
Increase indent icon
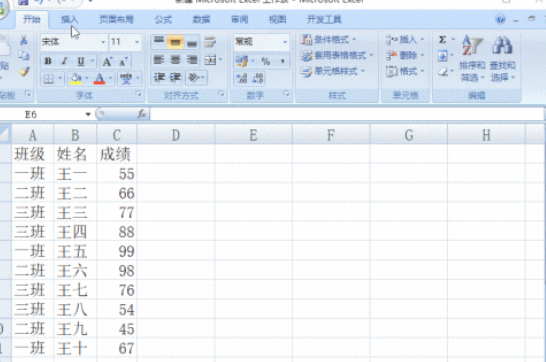click(175, 78)
